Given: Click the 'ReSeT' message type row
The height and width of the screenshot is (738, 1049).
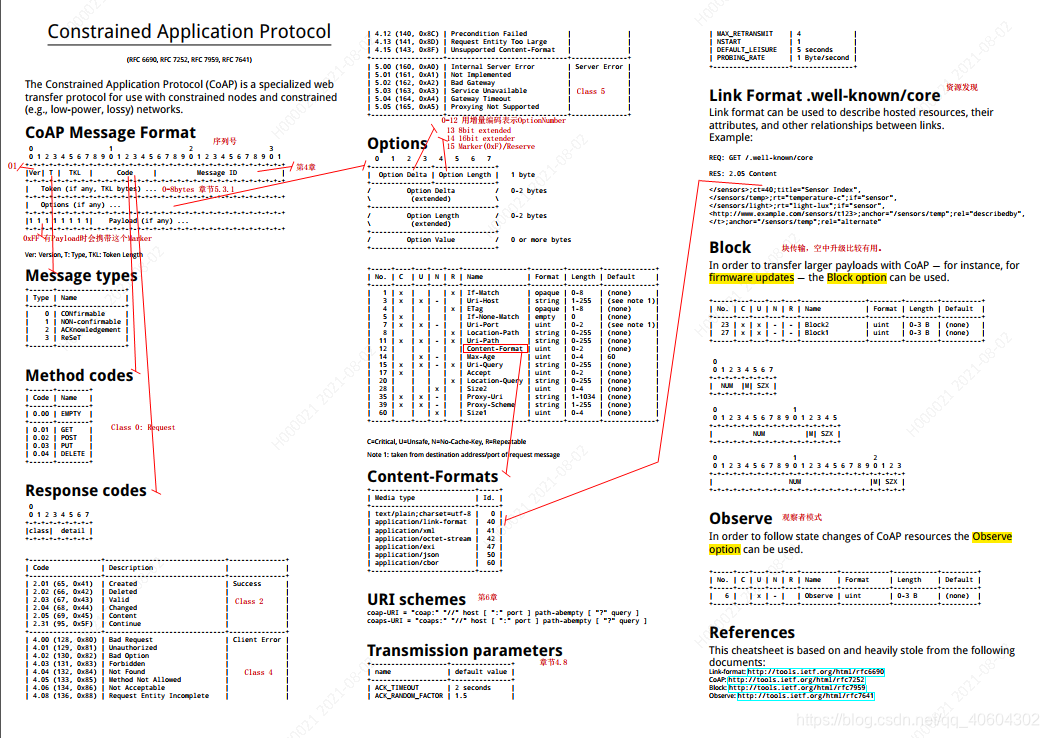Looking at the screenshot, I should (x=76, y=338).
